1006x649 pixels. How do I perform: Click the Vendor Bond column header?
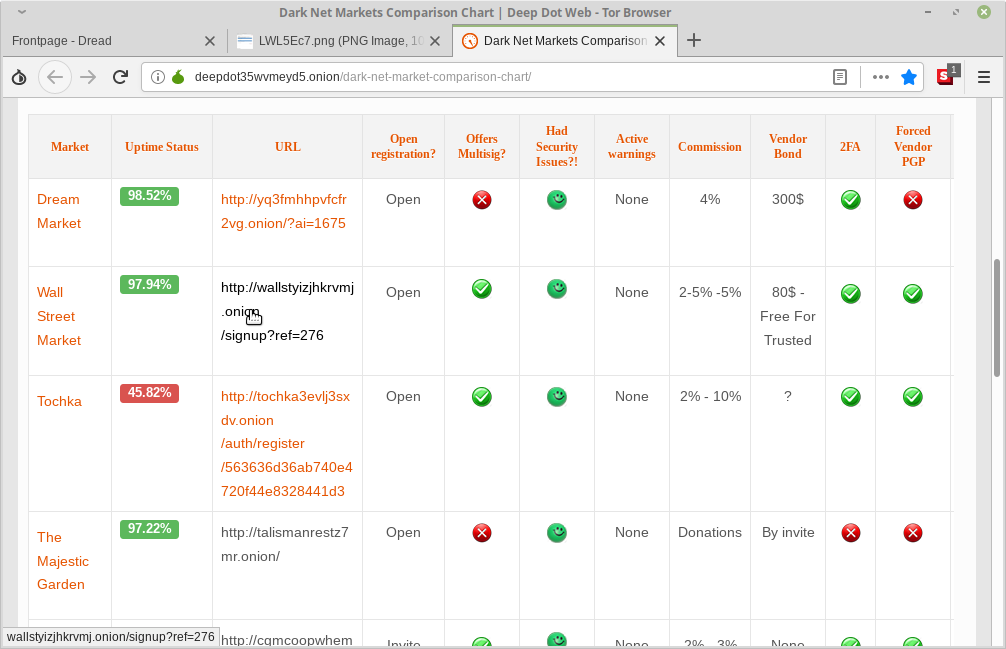pyautogui.click(x=788, y=146)
